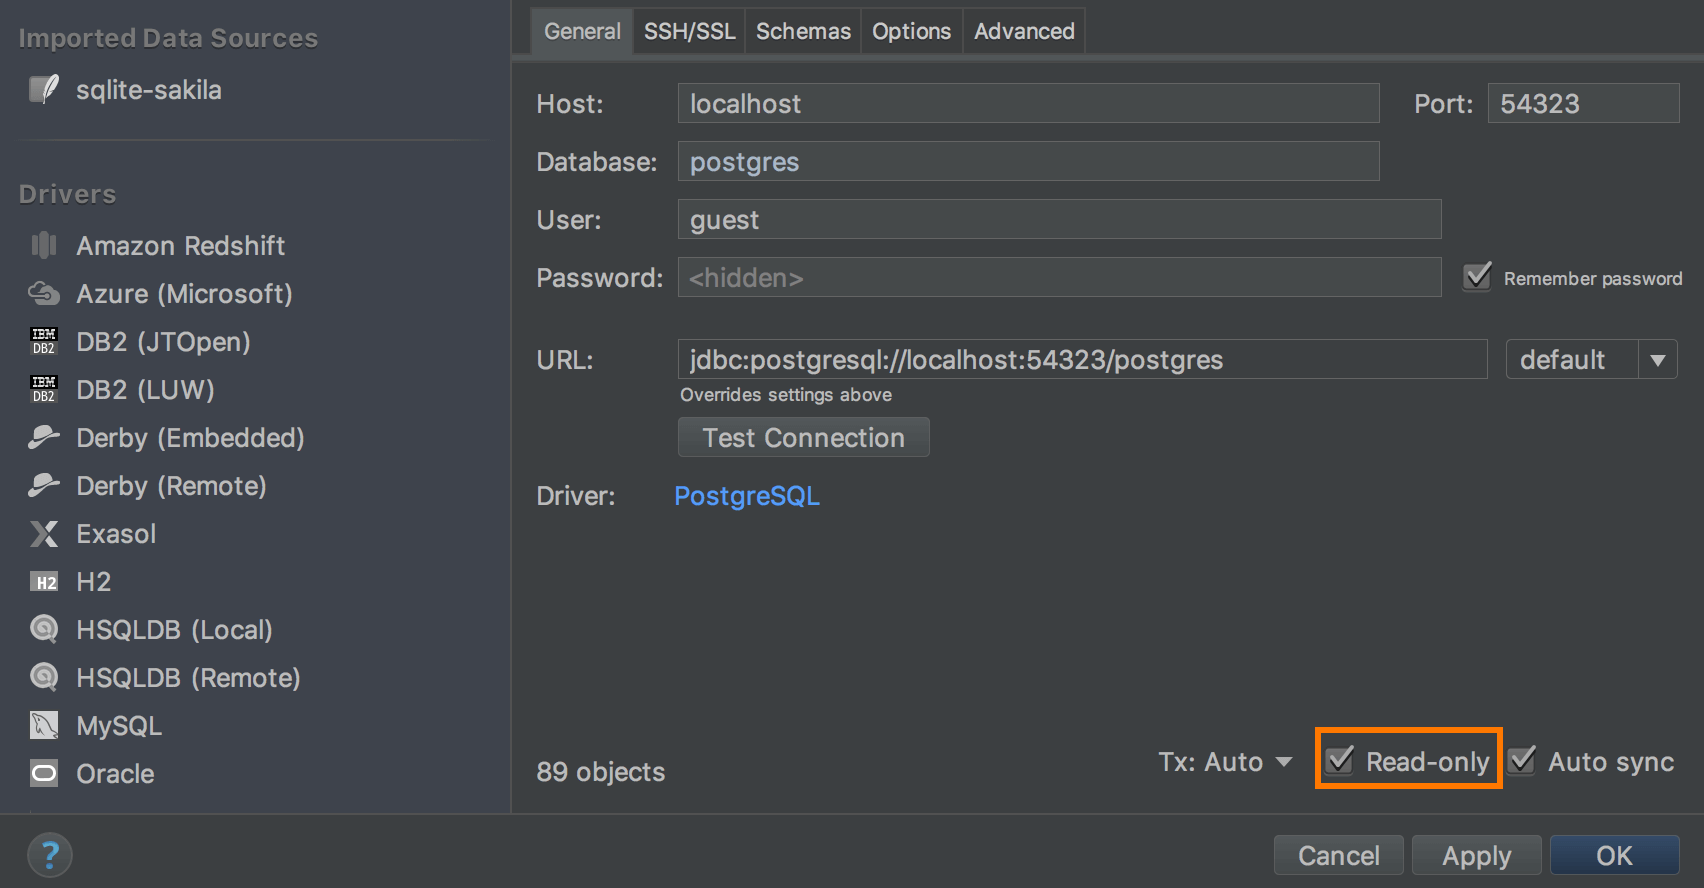
Task: Select the Exasol X icon
Action: (x=44, y=534)
